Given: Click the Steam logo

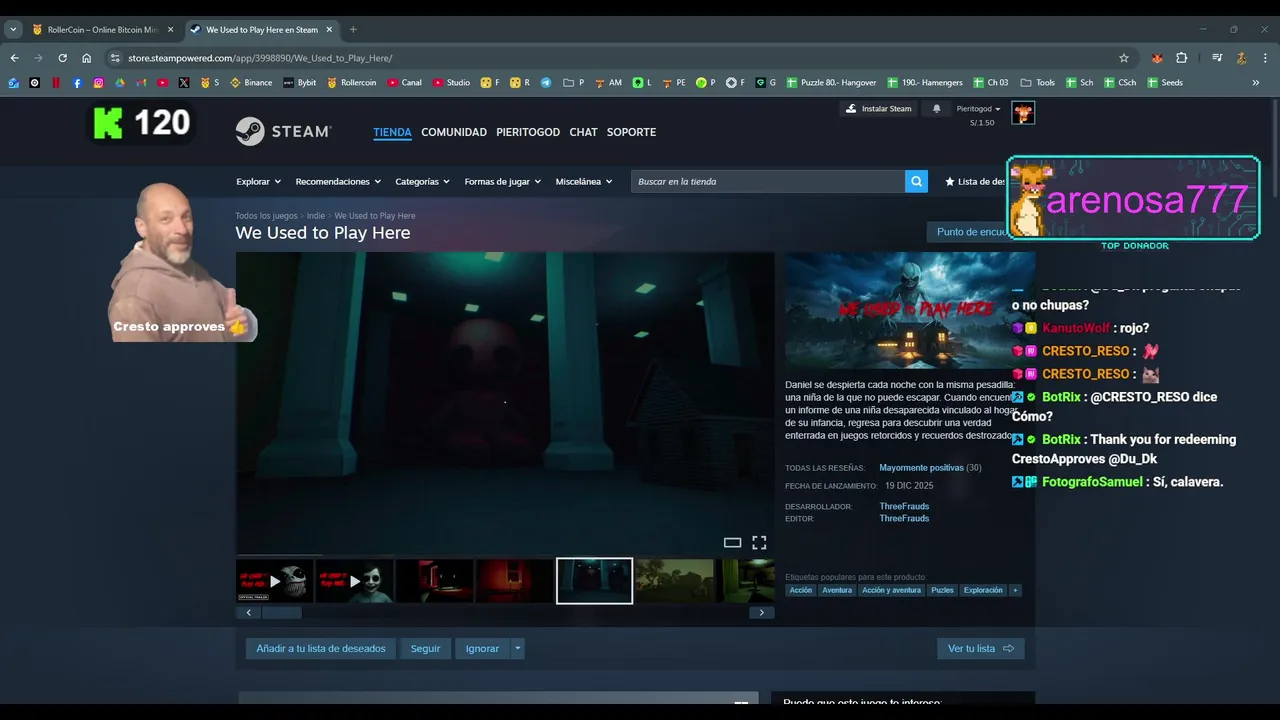Looking at the screenshot, I should [x=283, y=131].
